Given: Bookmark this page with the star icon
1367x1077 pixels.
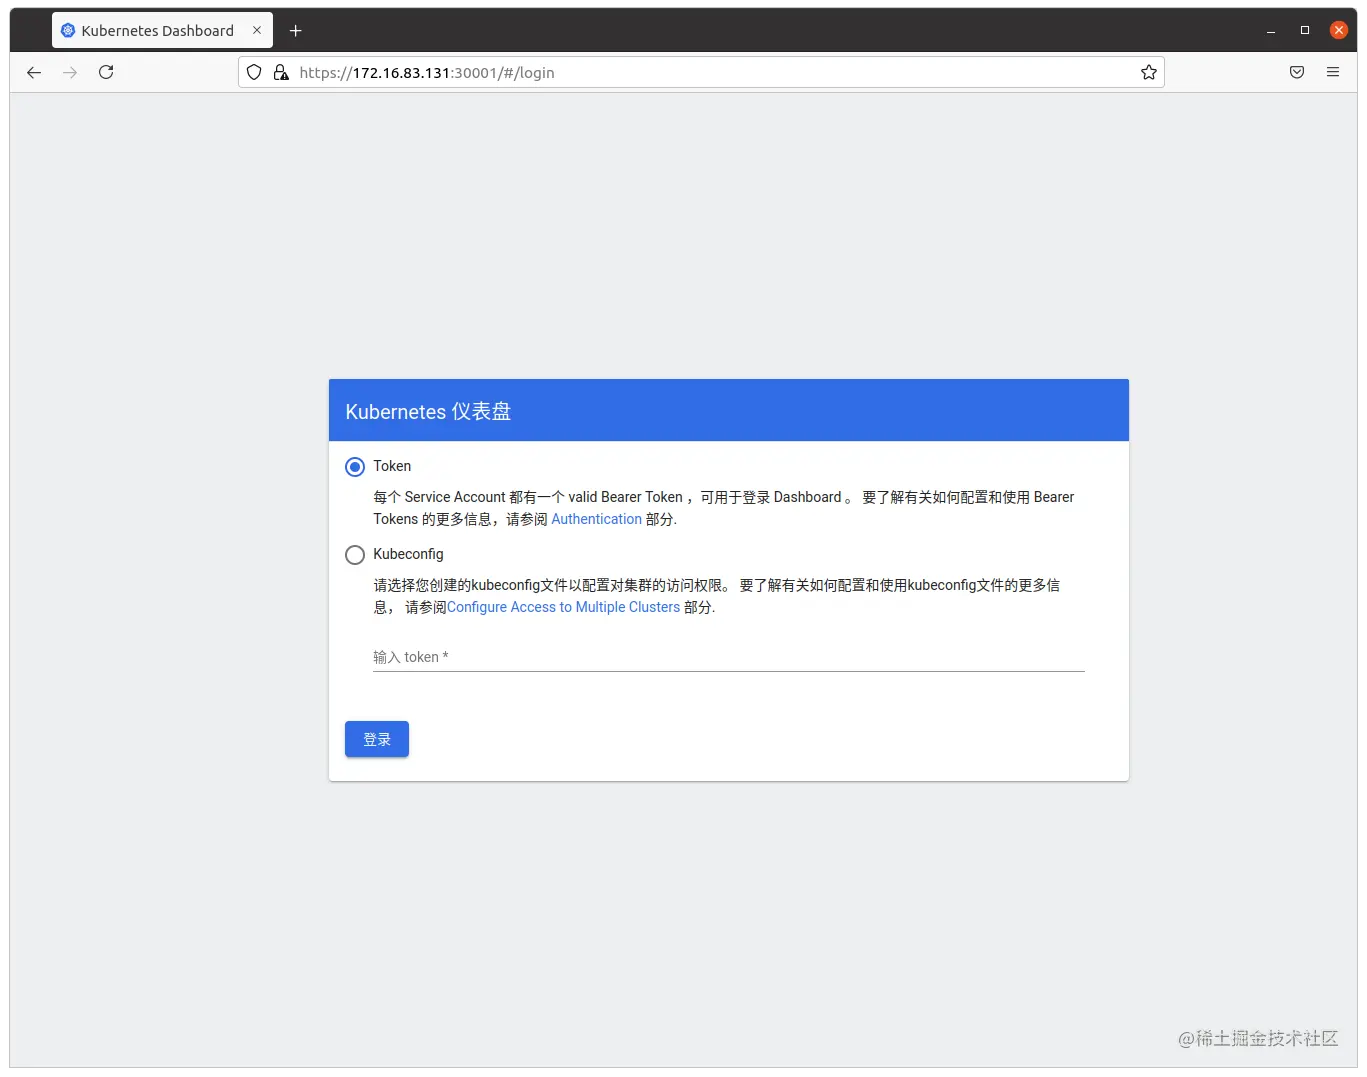Looking at the screenshot, I should pos(1149,72).
